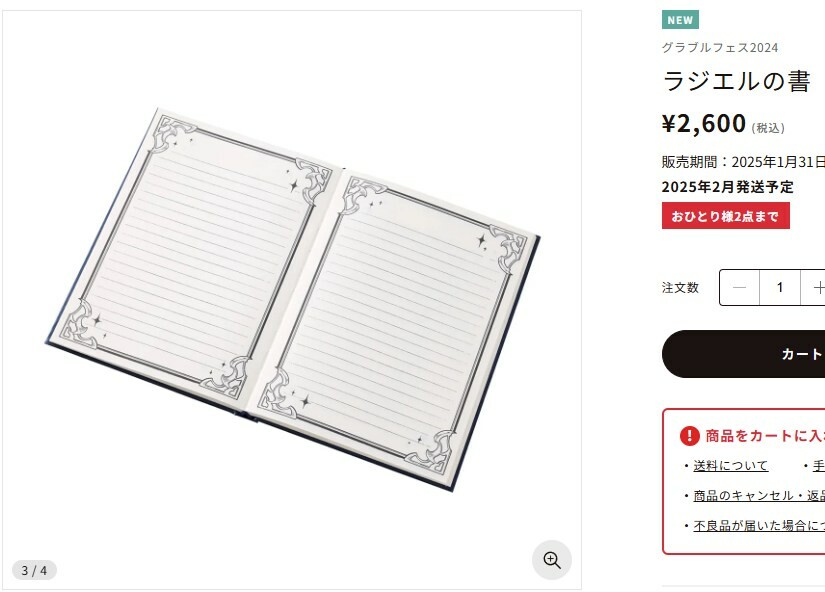Screen dimensions: 825x592
Task: Click the 2025年2月発送予定 shipping notice
Action: click(727, 187)
